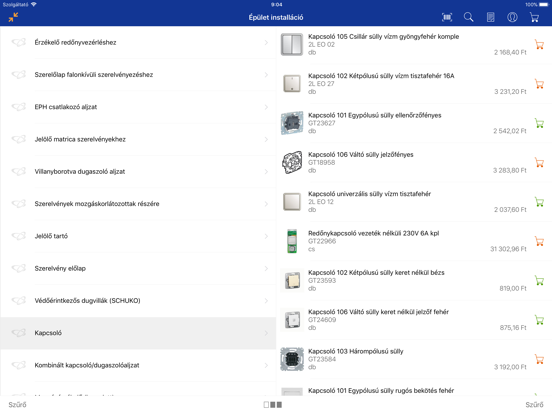Viewport: 552px width, 414px height.
Task: Add Kapcsoló 105 Csillár to cart
Action: (539, 45)
